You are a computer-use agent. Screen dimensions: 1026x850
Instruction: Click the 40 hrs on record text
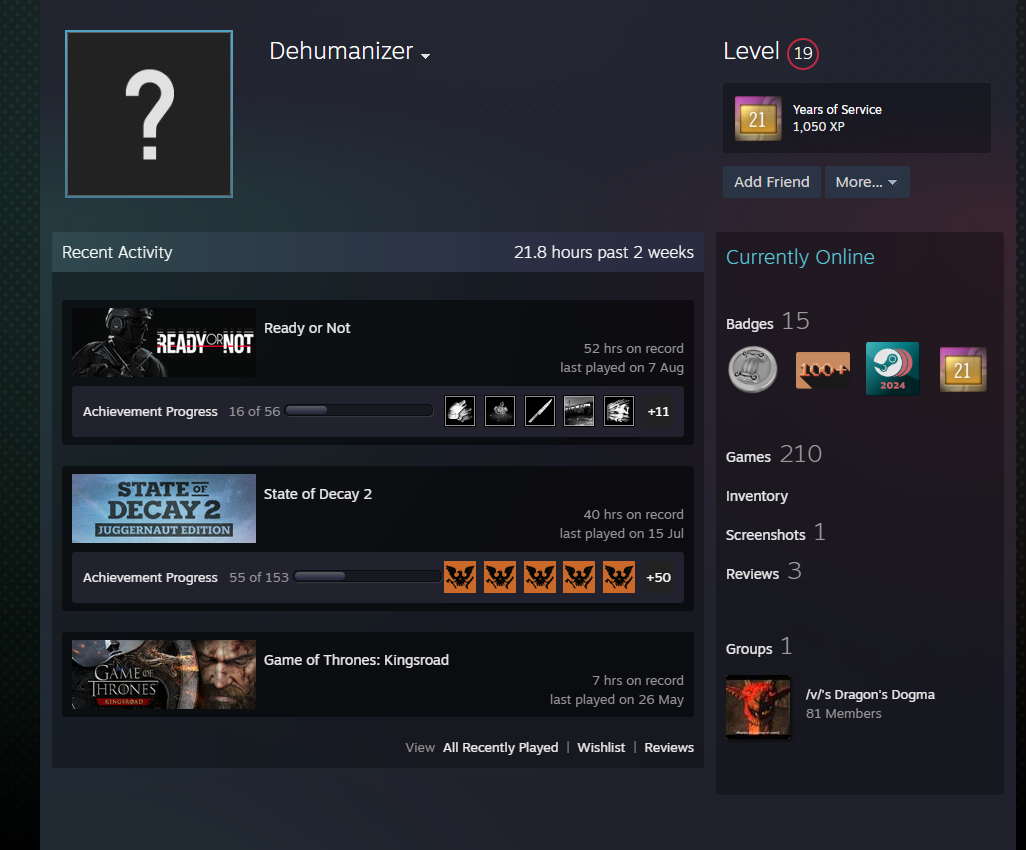[x=633, y=514]
